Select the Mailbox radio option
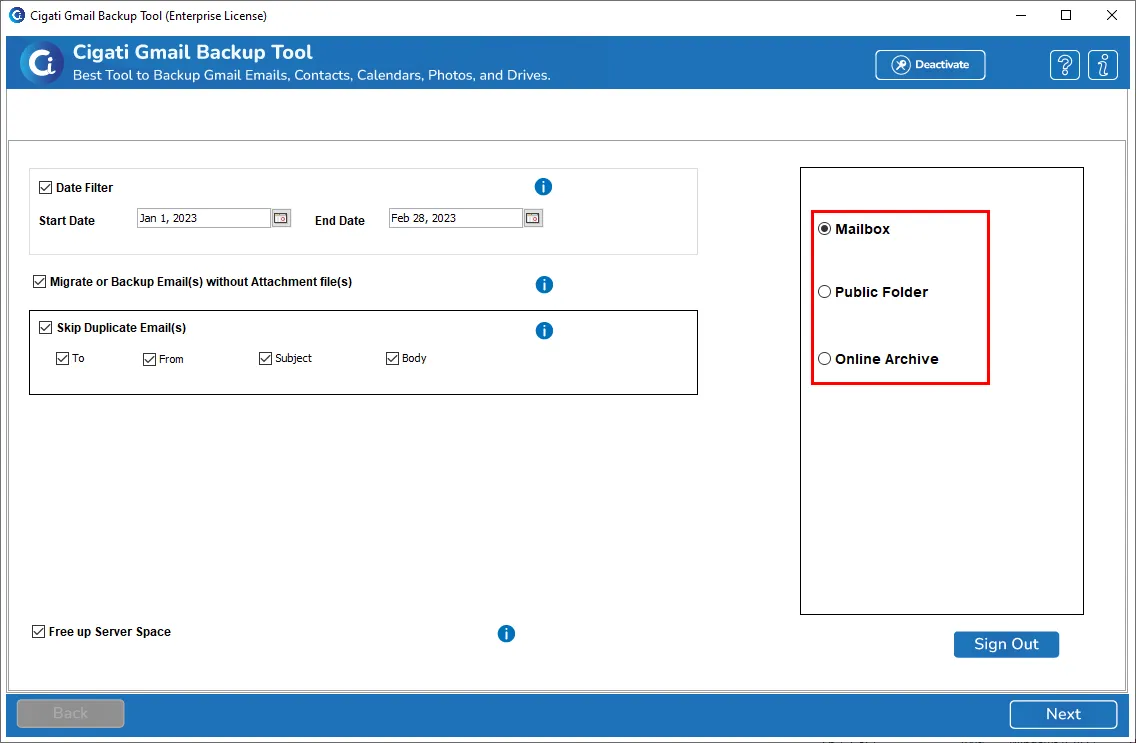 click(824, 229)
